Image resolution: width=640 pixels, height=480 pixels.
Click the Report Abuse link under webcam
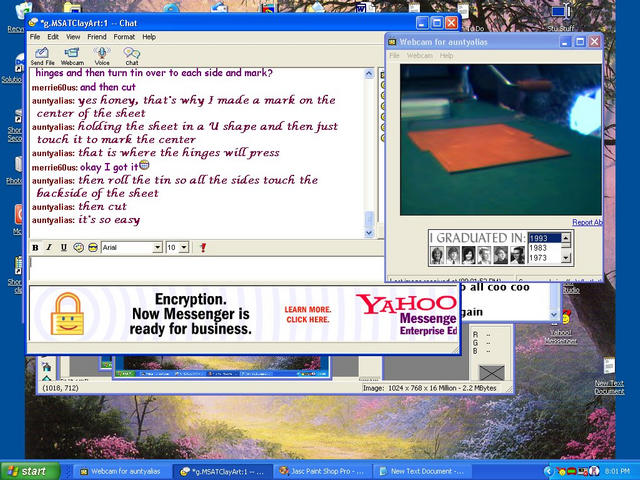[587, 222]
